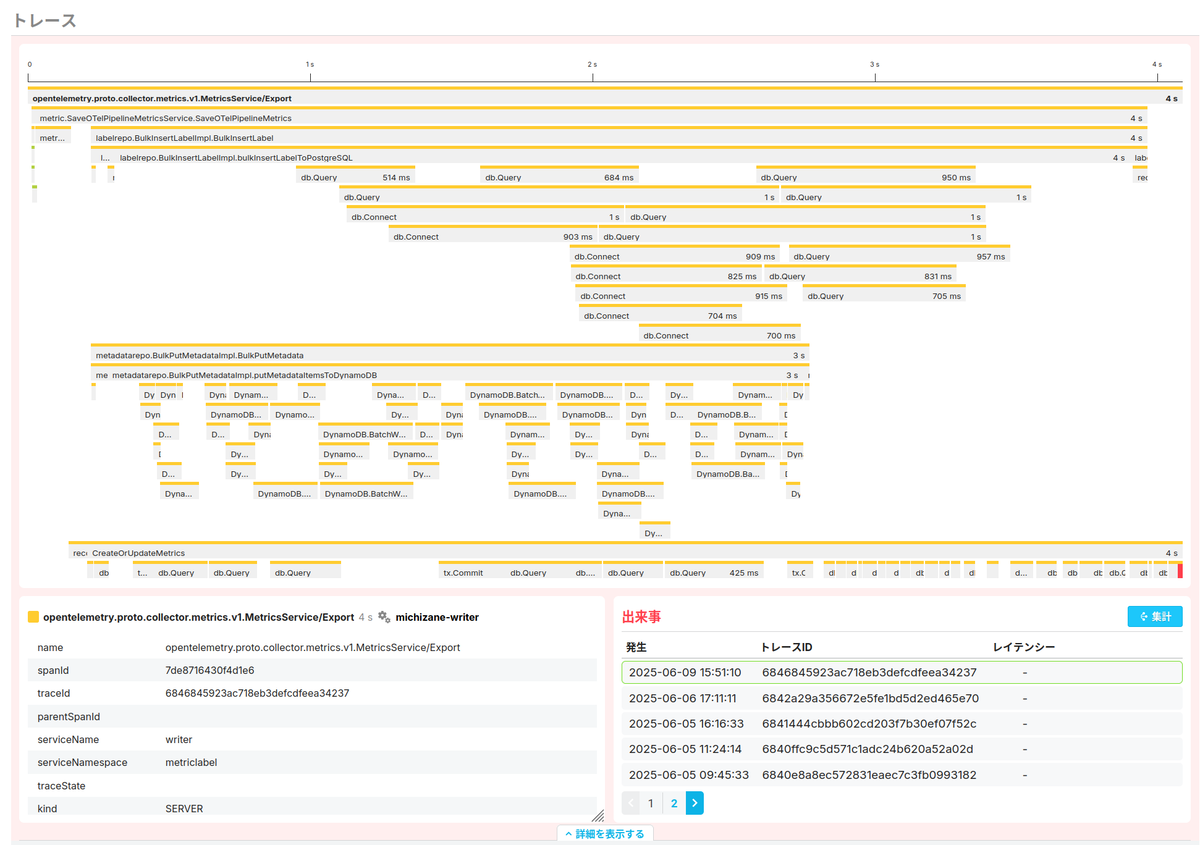Click the parentSpanId field label

click(x=68, y=716)
